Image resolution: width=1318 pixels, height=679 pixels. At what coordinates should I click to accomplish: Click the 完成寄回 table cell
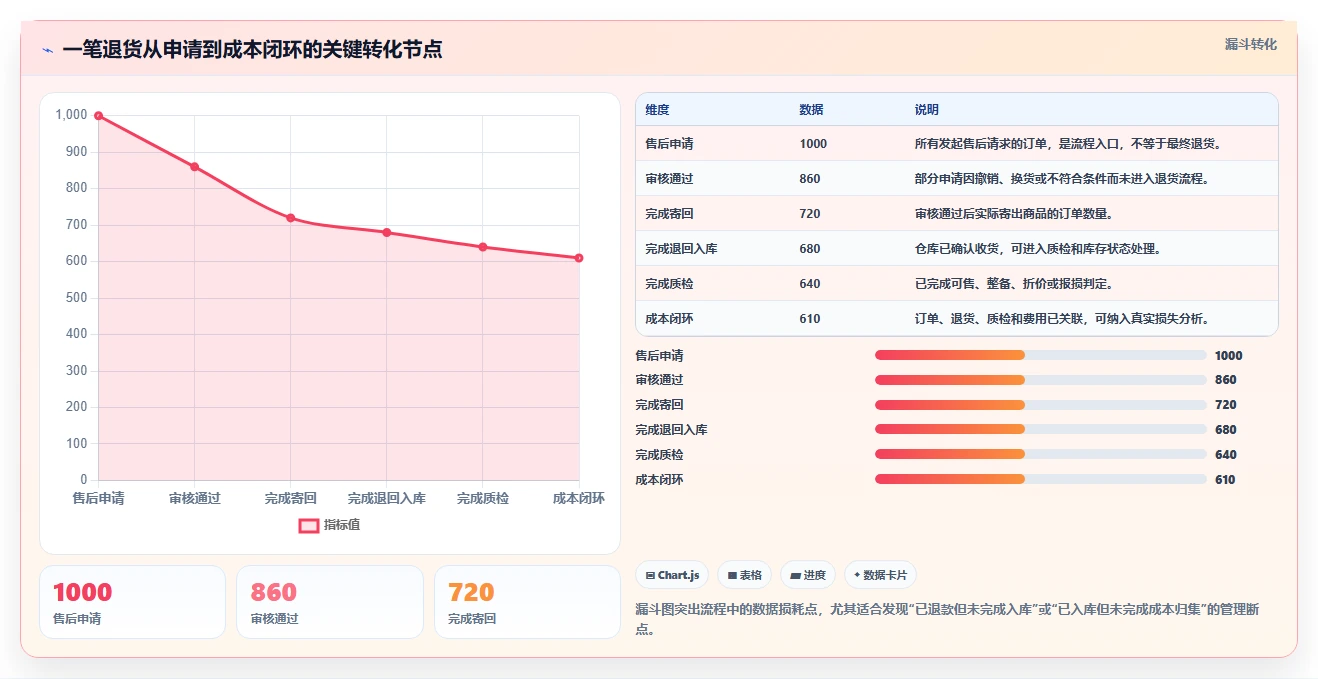click(669, 214)
